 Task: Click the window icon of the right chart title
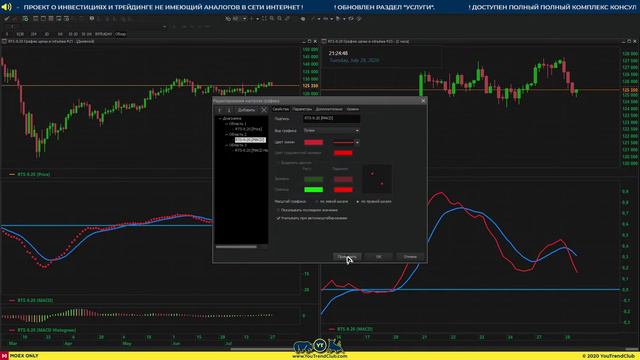324,41
